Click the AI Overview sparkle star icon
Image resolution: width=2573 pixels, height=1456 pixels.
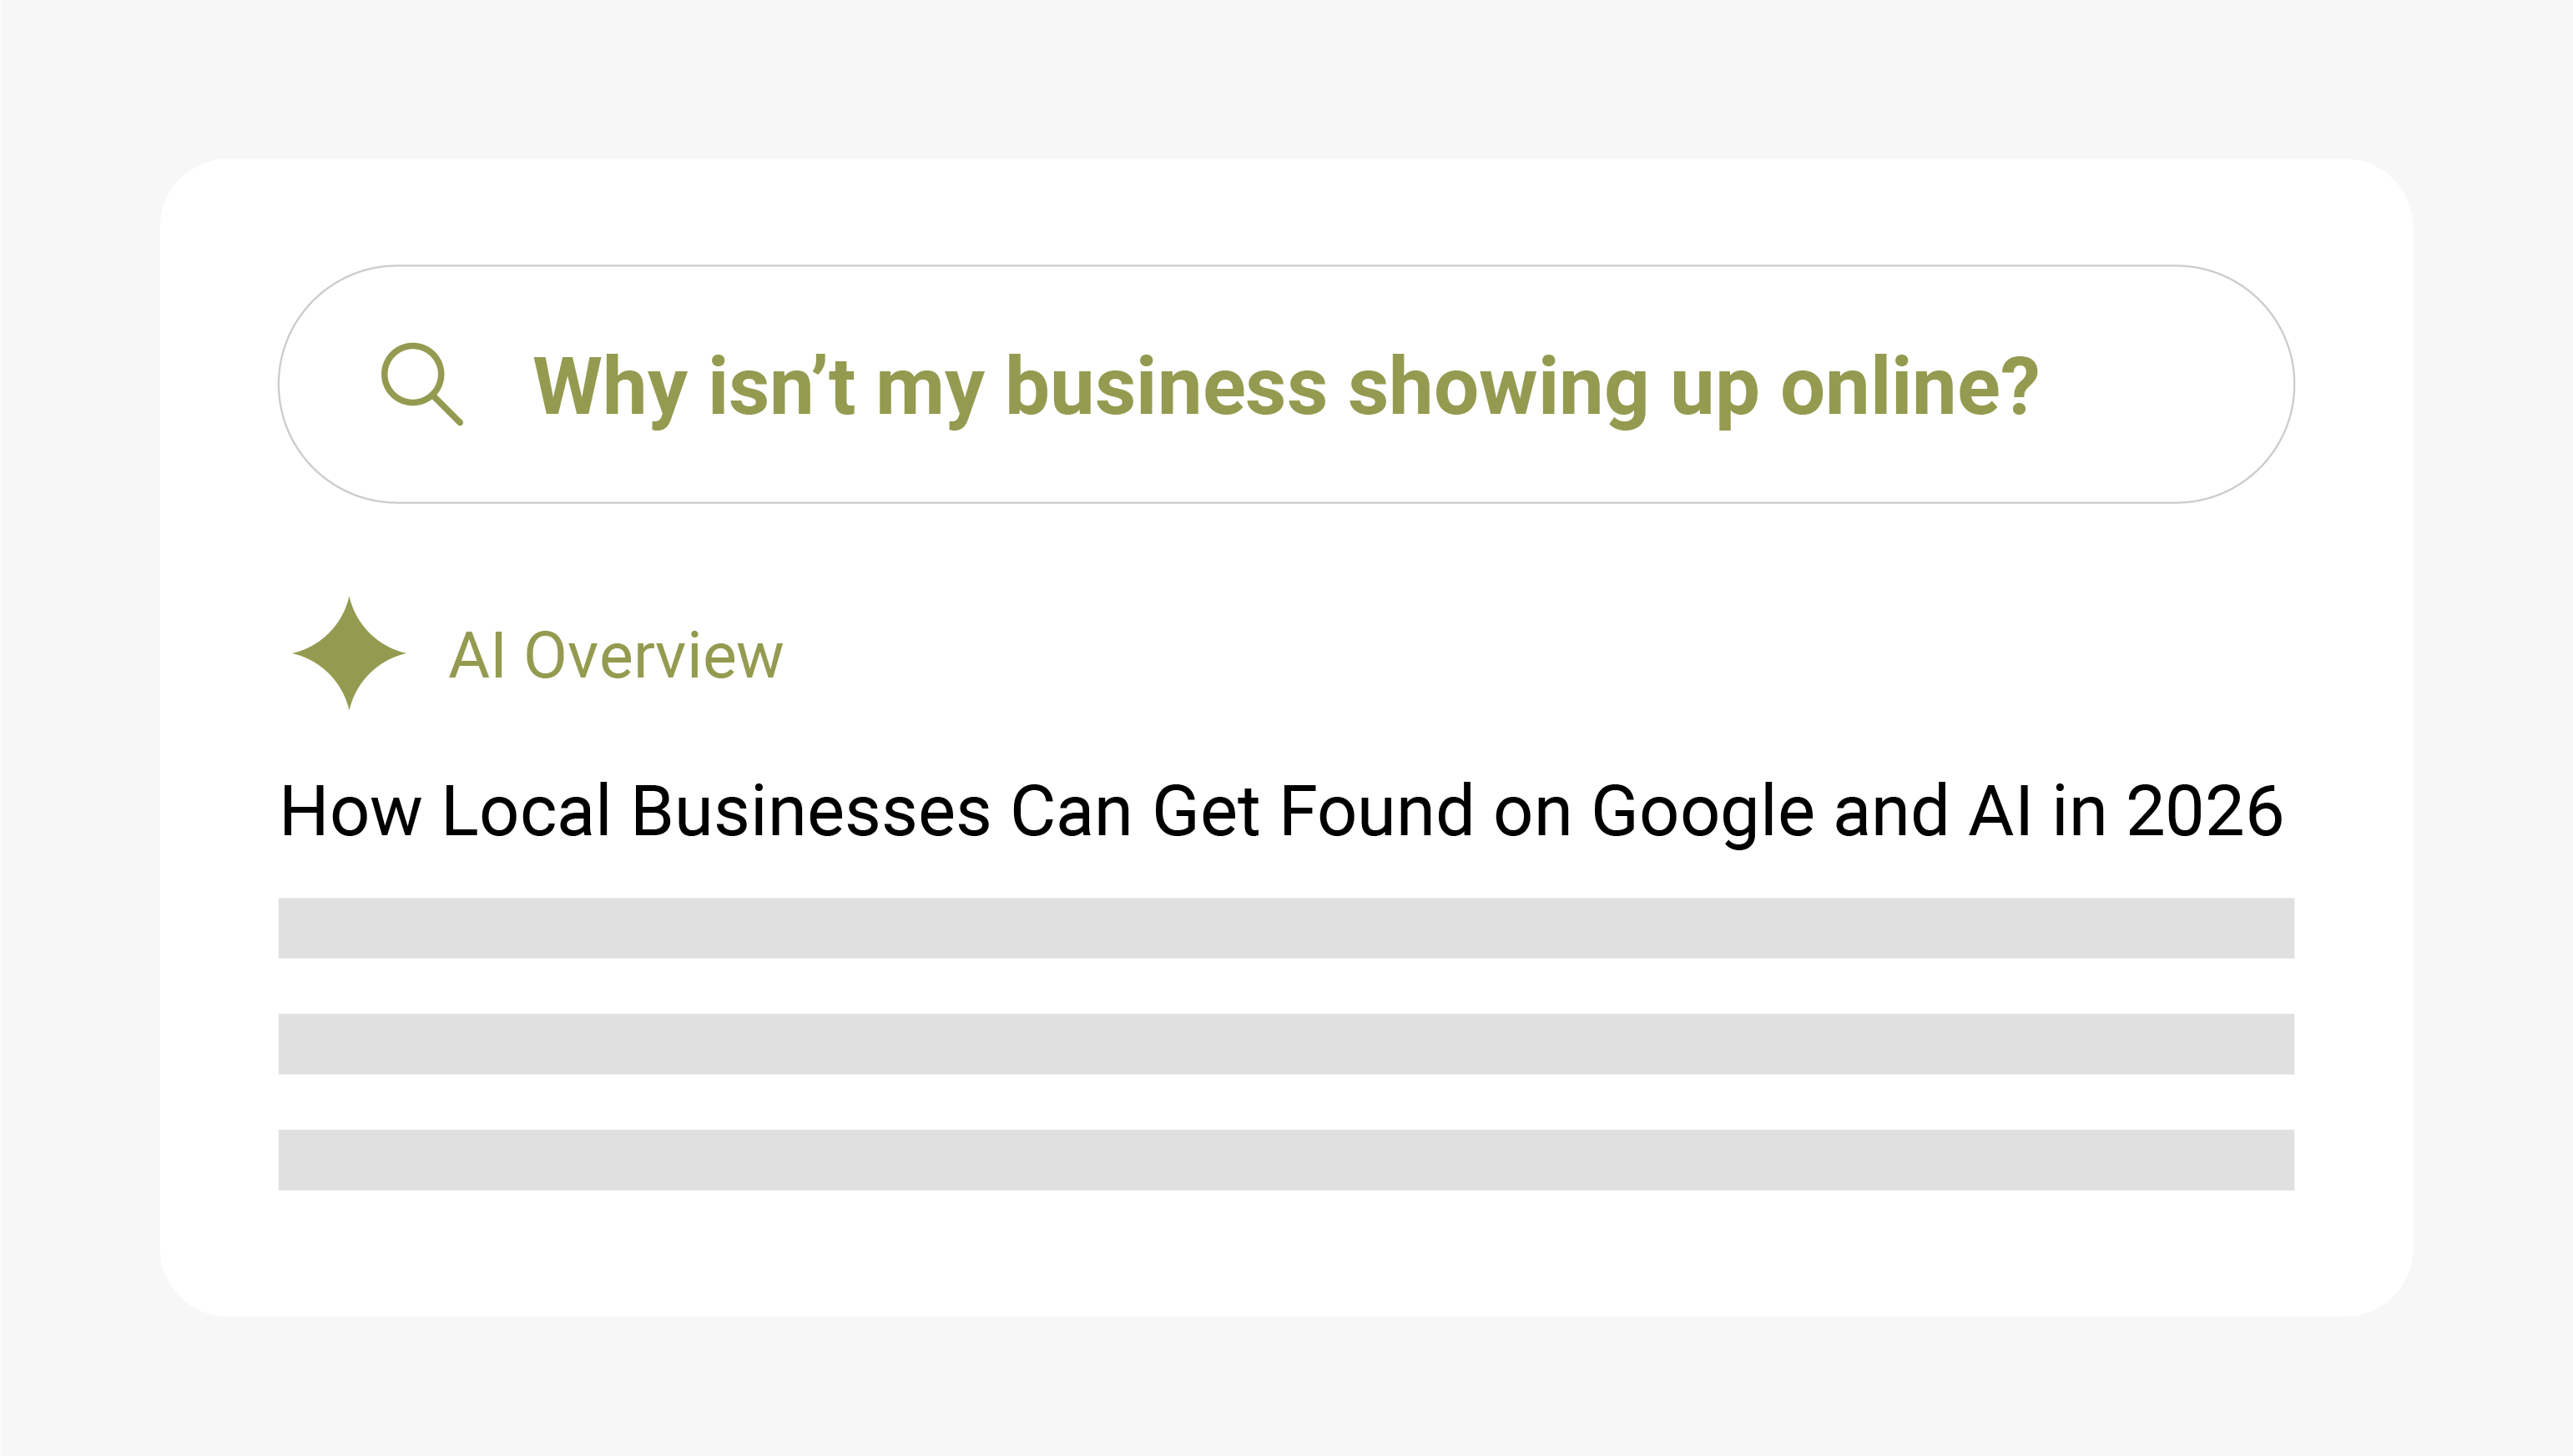point(348,654)
